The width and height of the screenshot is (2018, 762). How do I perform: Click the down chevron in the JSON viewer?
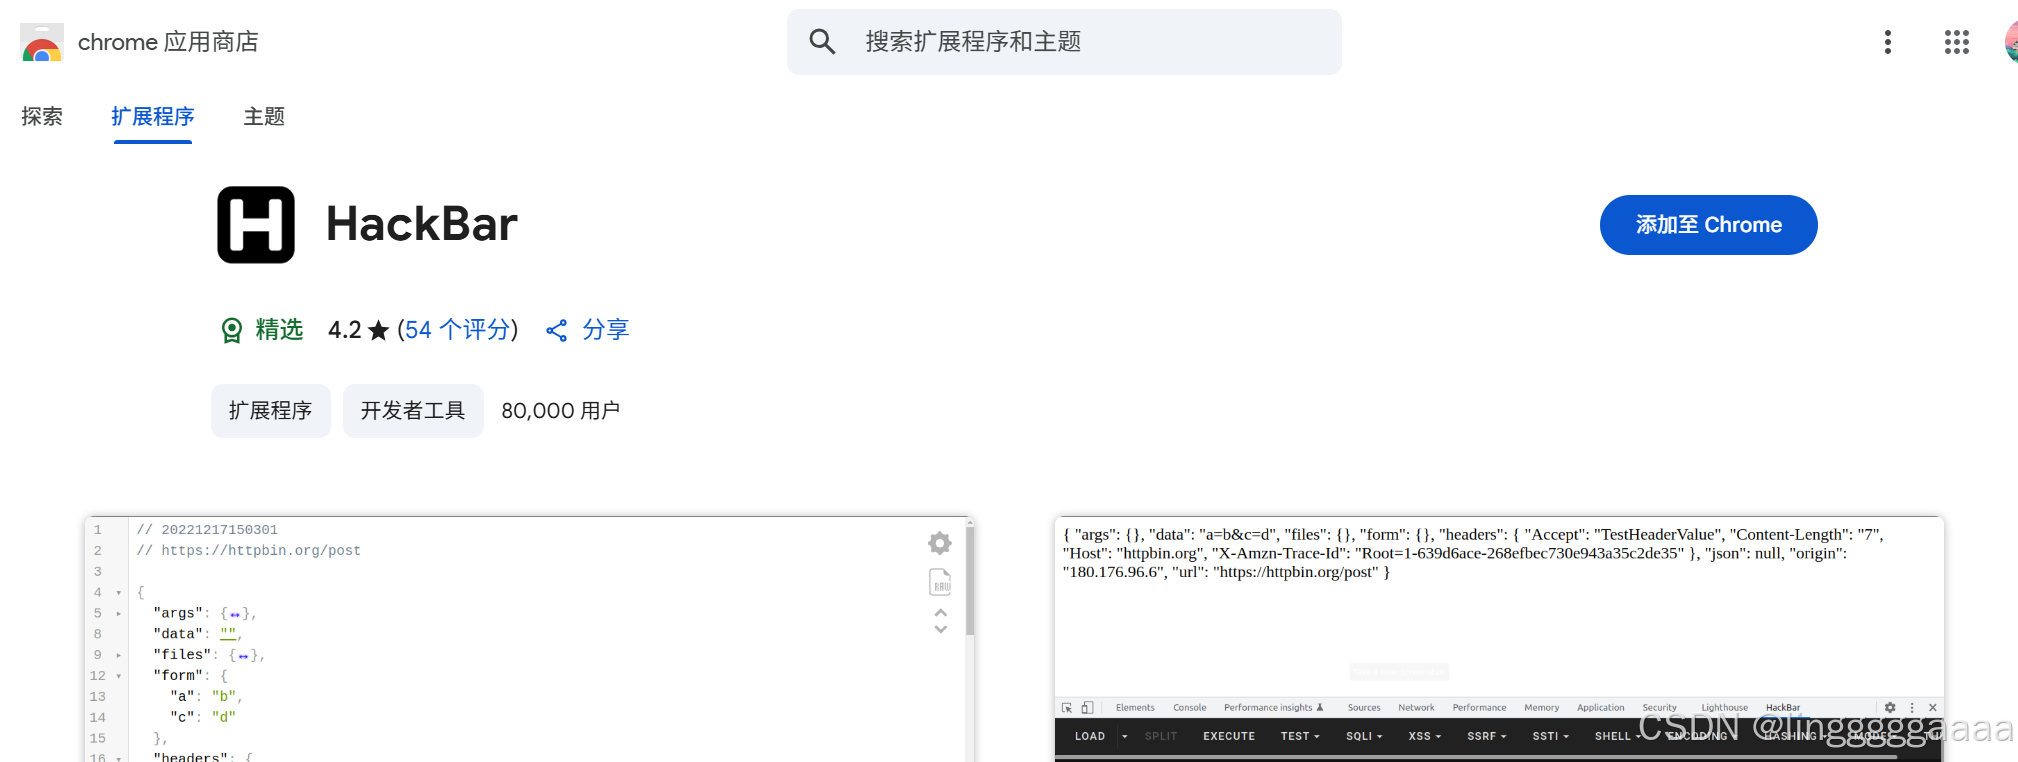pos(941,629)
